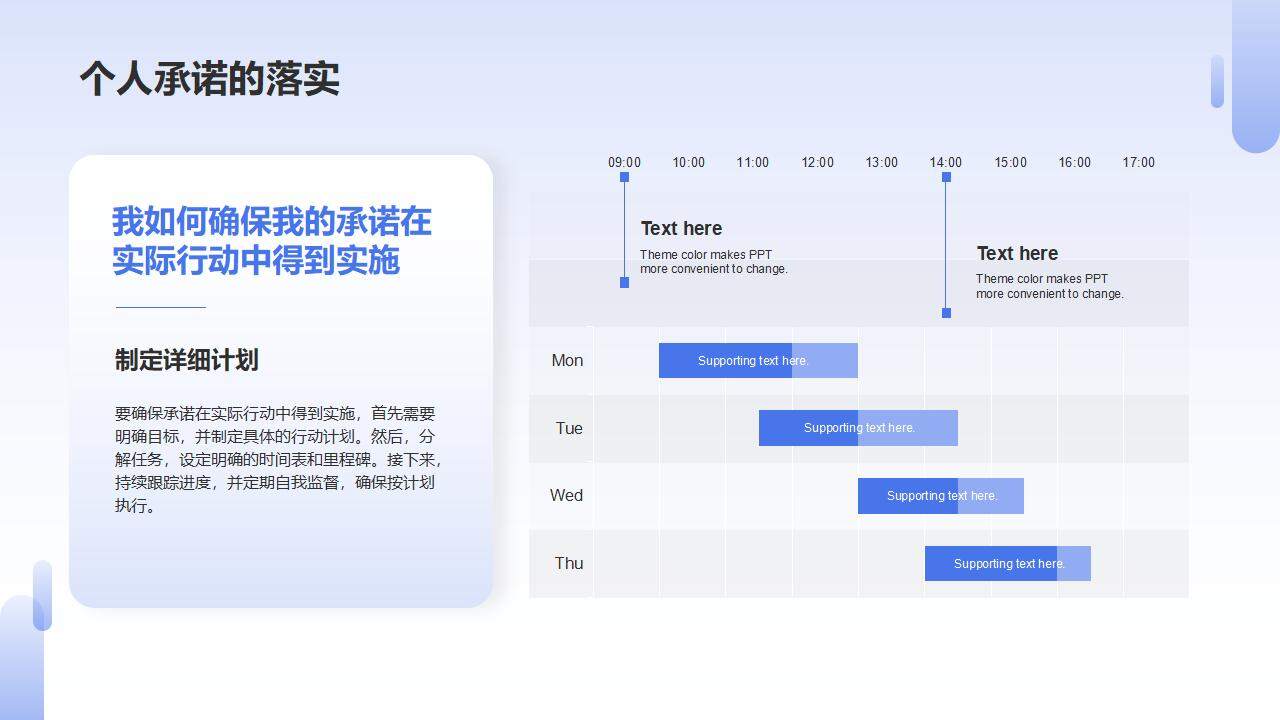
Task: Click the 11:00 time label
Action: (x=753, y=162)
